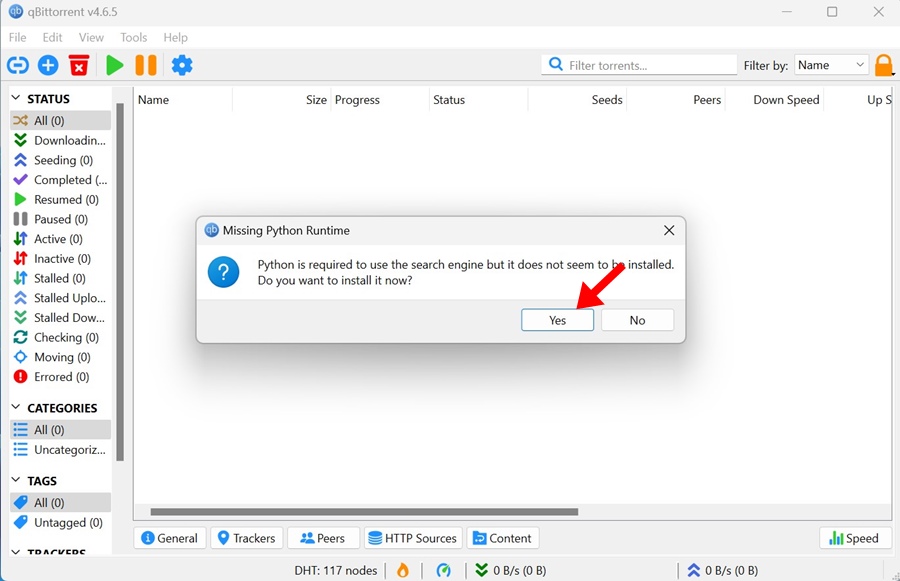Switch to the General tab
Viewport: 900px width, 581px height.
[x=170, y=538]
